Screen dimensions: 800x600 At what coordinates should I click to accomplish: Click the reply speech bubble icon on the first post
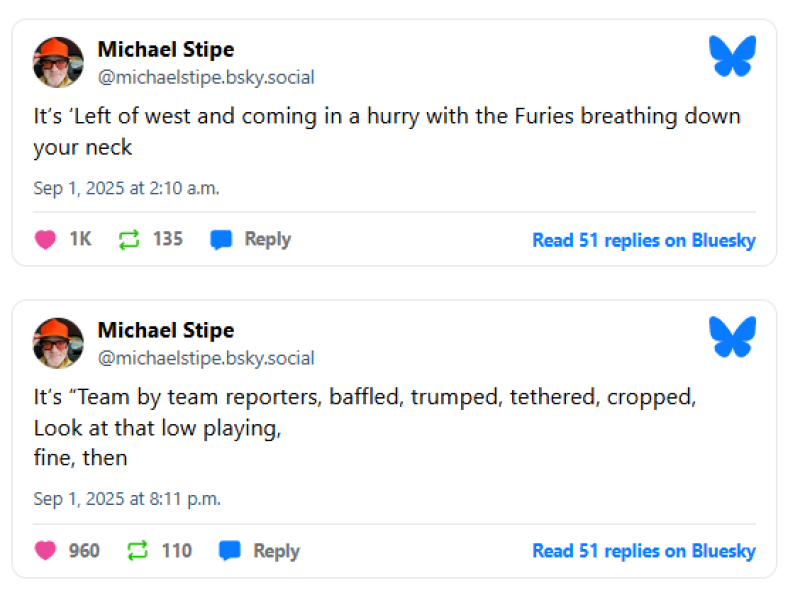click(220, 239)
